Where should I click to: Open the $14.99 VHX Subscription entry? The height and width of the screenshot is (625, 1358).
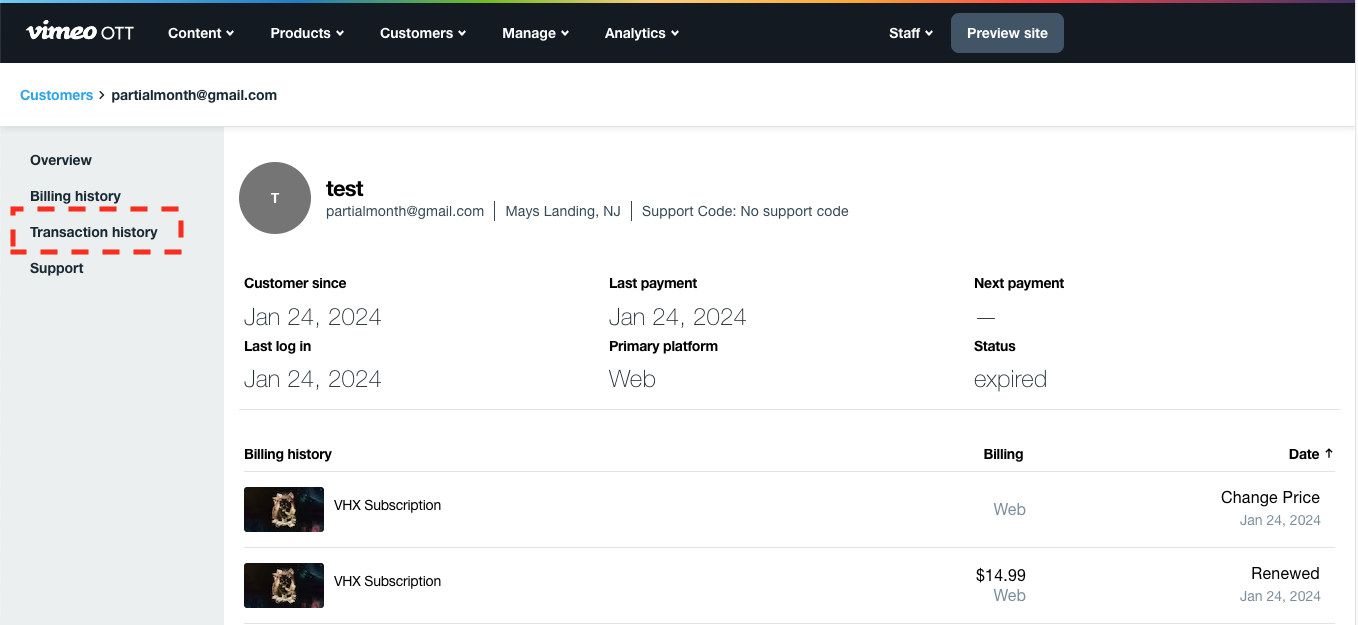pyautogui.click(x=387, y=581)
